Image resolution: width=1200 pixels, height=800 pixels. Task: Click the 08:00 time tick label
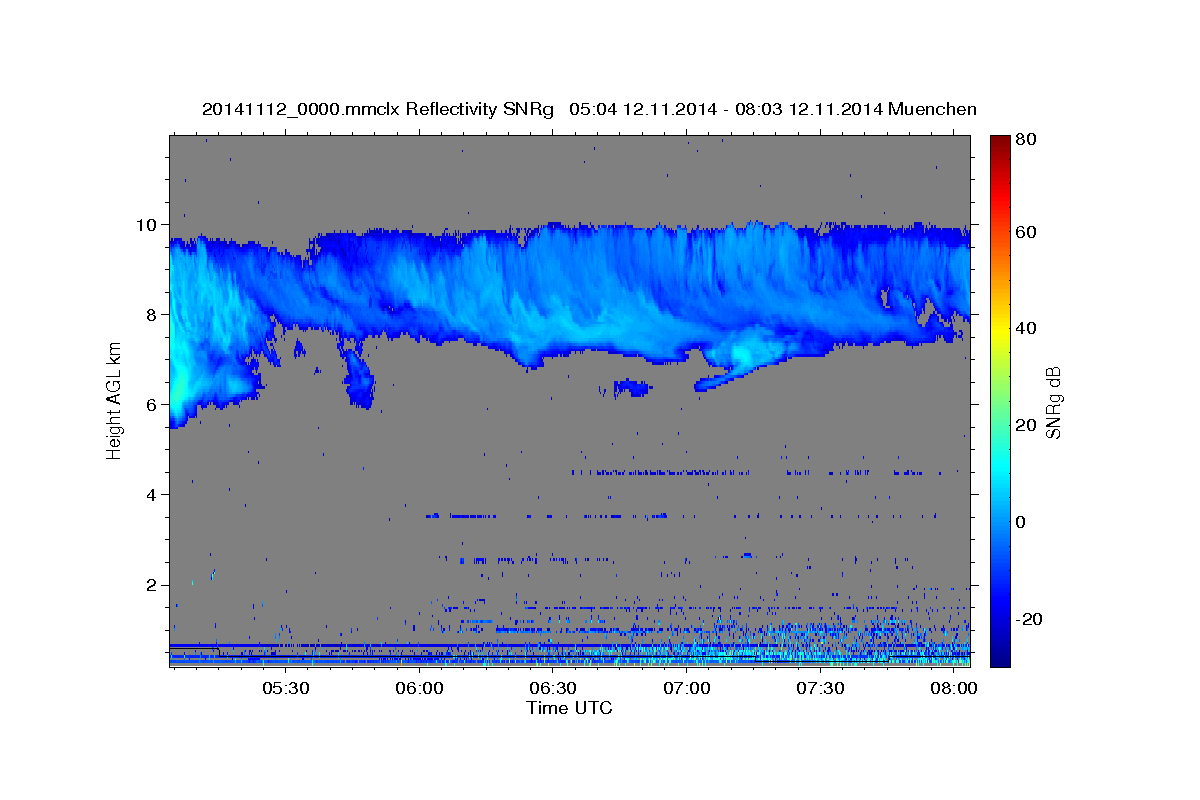point(955,689)
